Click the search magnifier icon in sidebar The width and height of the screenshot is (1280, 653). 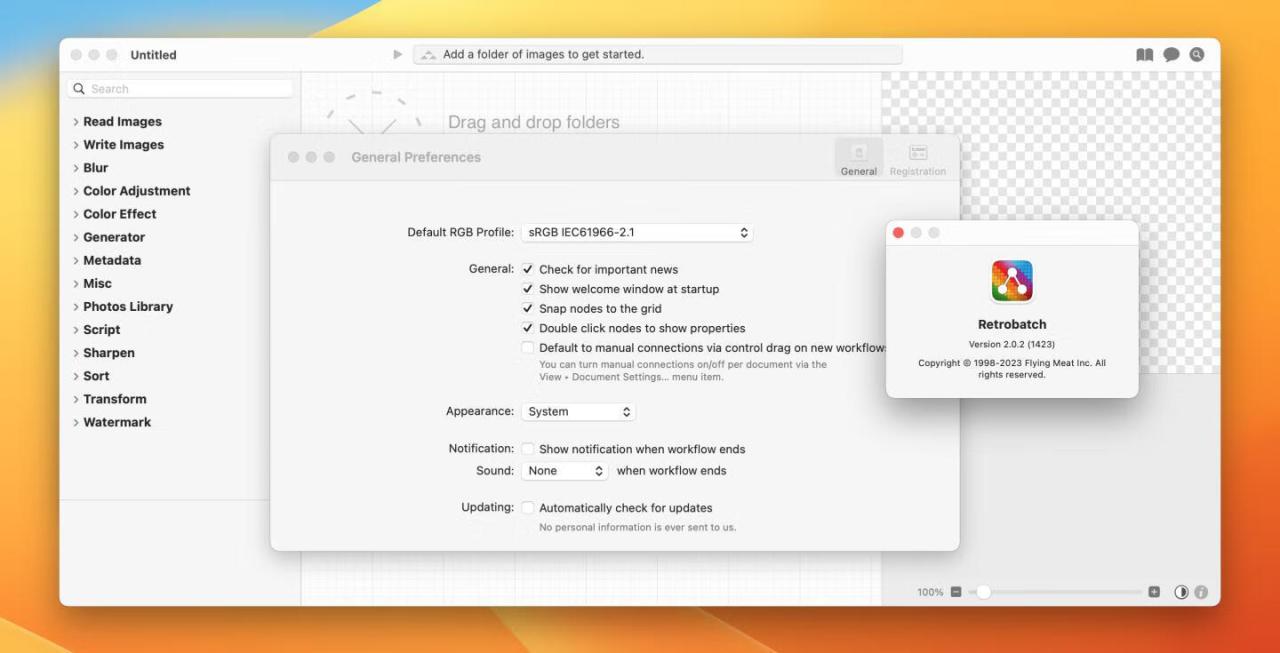[79, 89]
